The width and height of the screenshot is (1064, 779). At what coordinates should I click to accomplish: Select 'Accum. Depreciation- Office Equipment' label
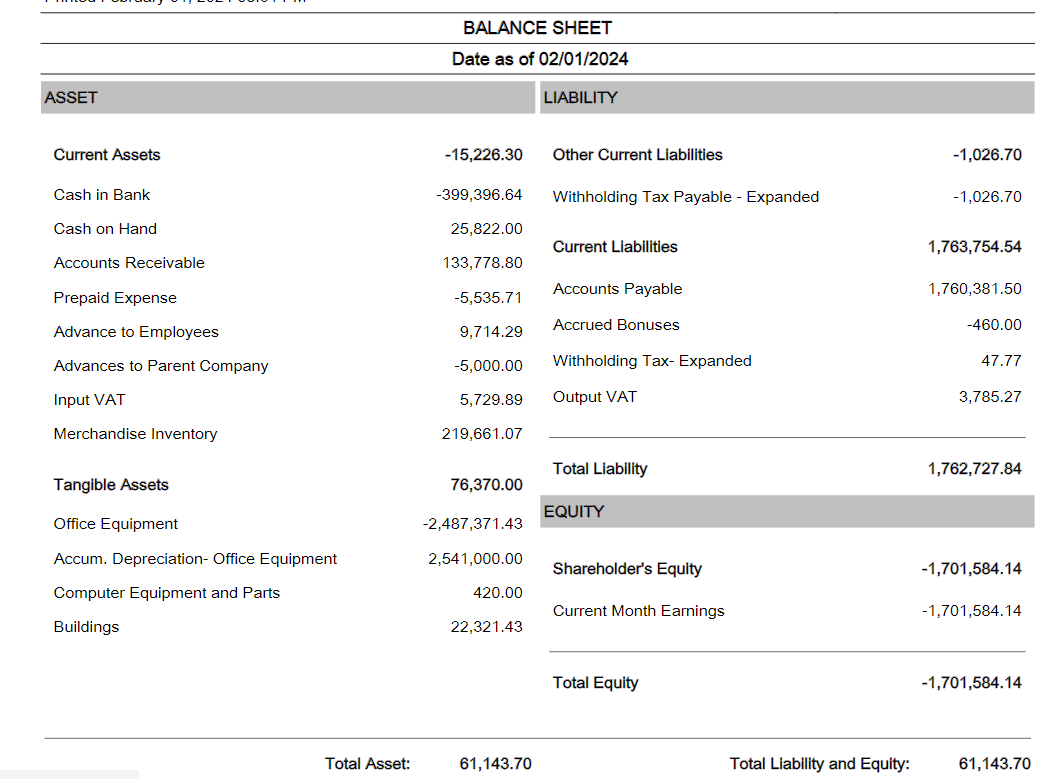click(195, 558)
